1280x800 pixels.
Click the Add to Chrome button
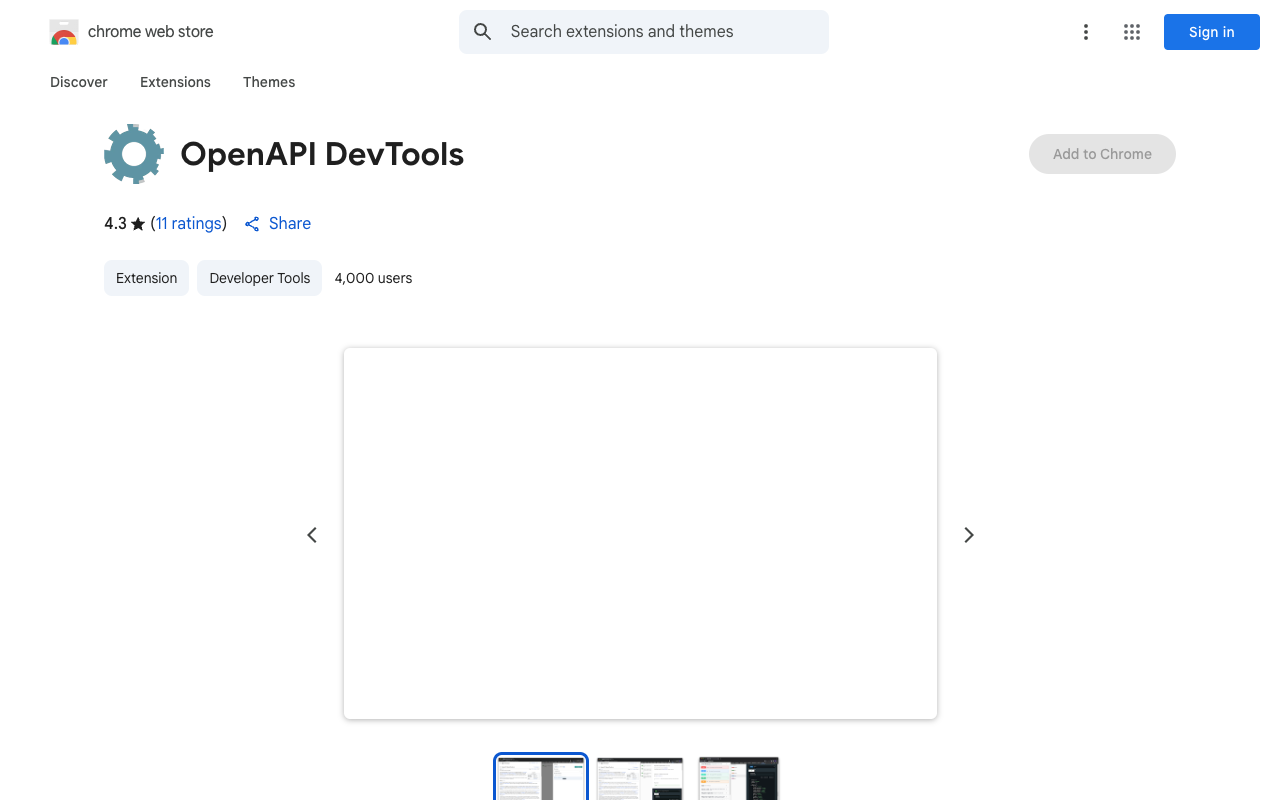point(1102,154)
